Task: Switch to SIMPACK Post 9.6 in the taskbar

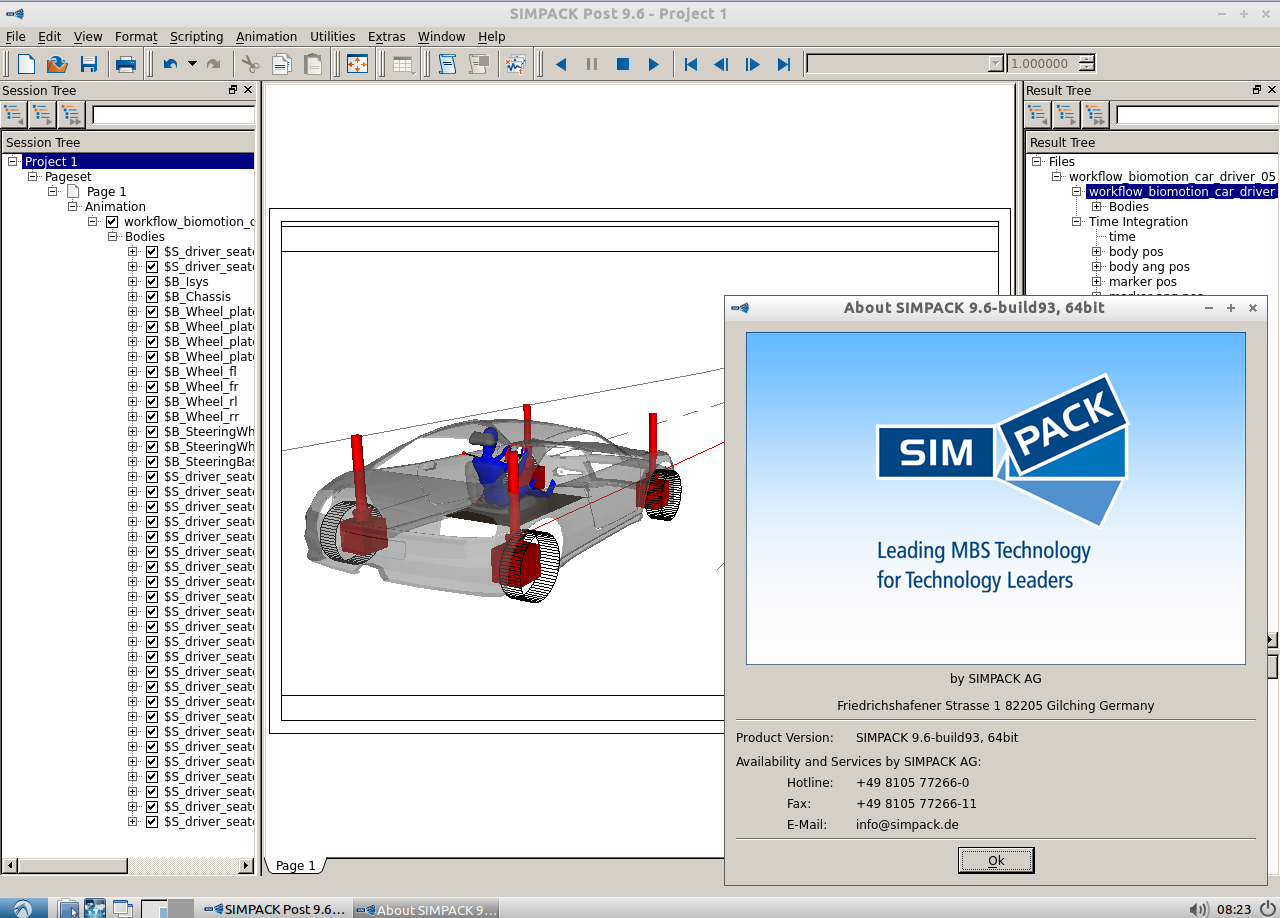Action: pos(275,909)
